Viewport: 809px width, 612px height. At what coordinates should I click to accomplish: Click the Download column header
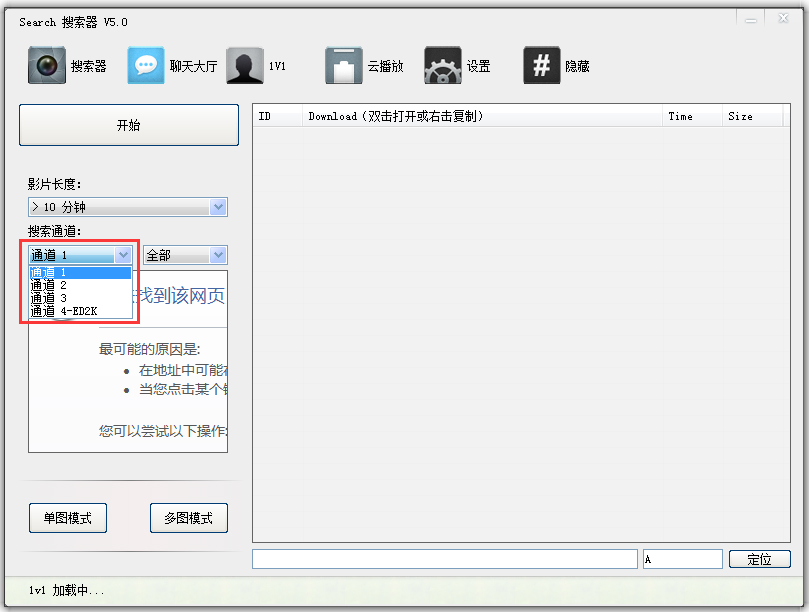(482, 116)
